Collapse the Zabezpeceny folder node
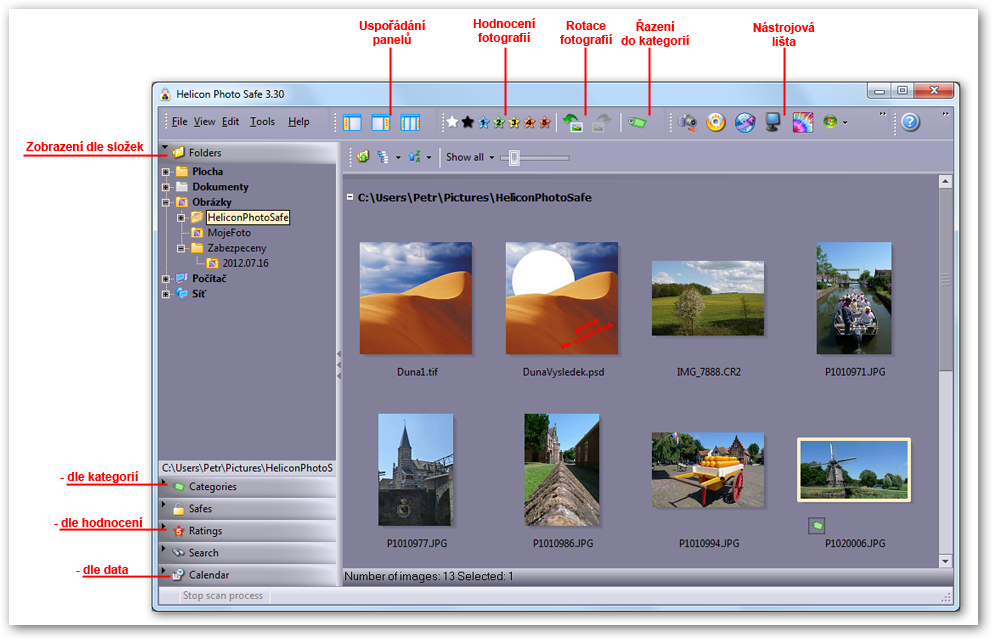This screenshot has width=992, height=639. (181, 249)
